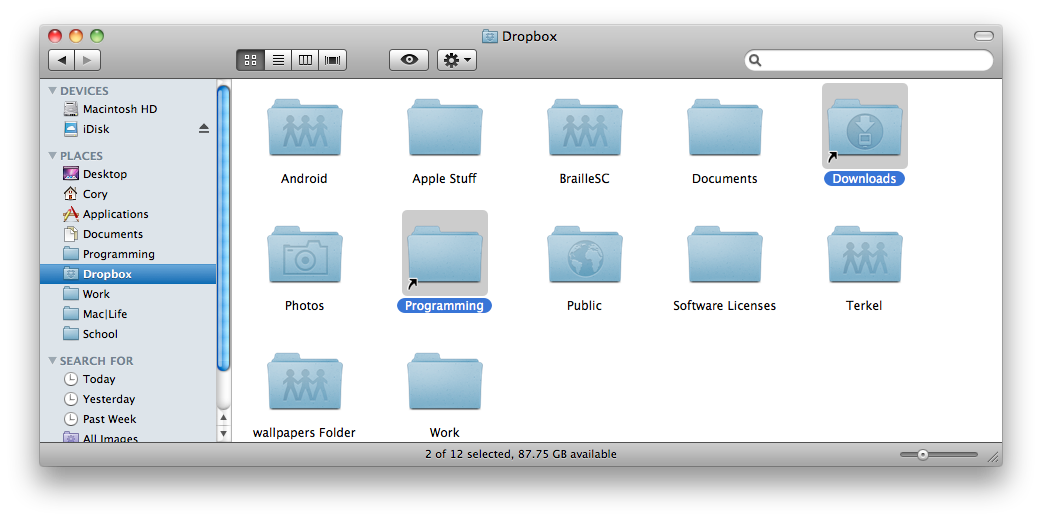Select the Work folder icon in file area
Screen dimensions: 1042x521
[x=445, y=382]
